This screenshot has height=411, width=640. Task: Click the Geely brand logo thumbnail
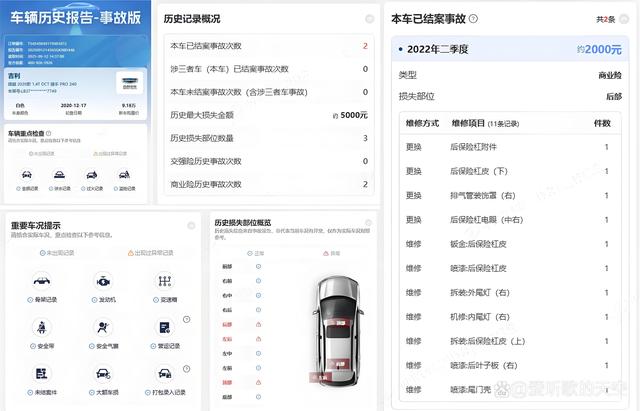click(x=129, y=83)
